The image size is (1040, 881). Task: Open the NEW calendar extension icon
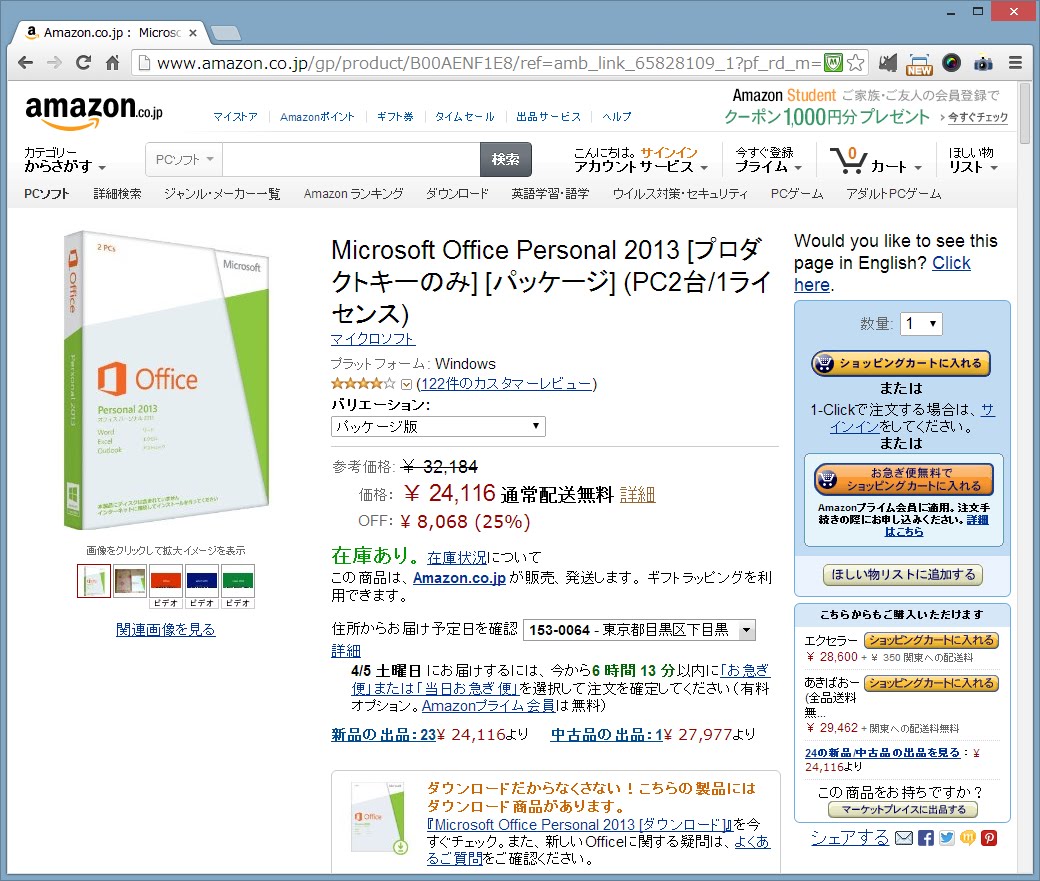tap(919, 64)
